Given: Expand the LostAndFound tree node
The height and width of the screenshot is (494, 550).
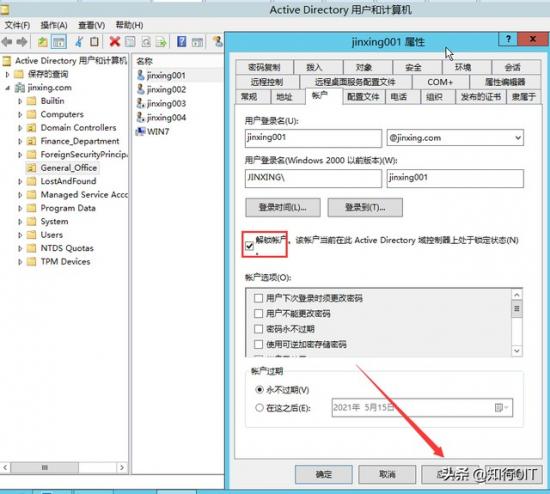Looking at the screenshot, I should (x=20, y=181).
